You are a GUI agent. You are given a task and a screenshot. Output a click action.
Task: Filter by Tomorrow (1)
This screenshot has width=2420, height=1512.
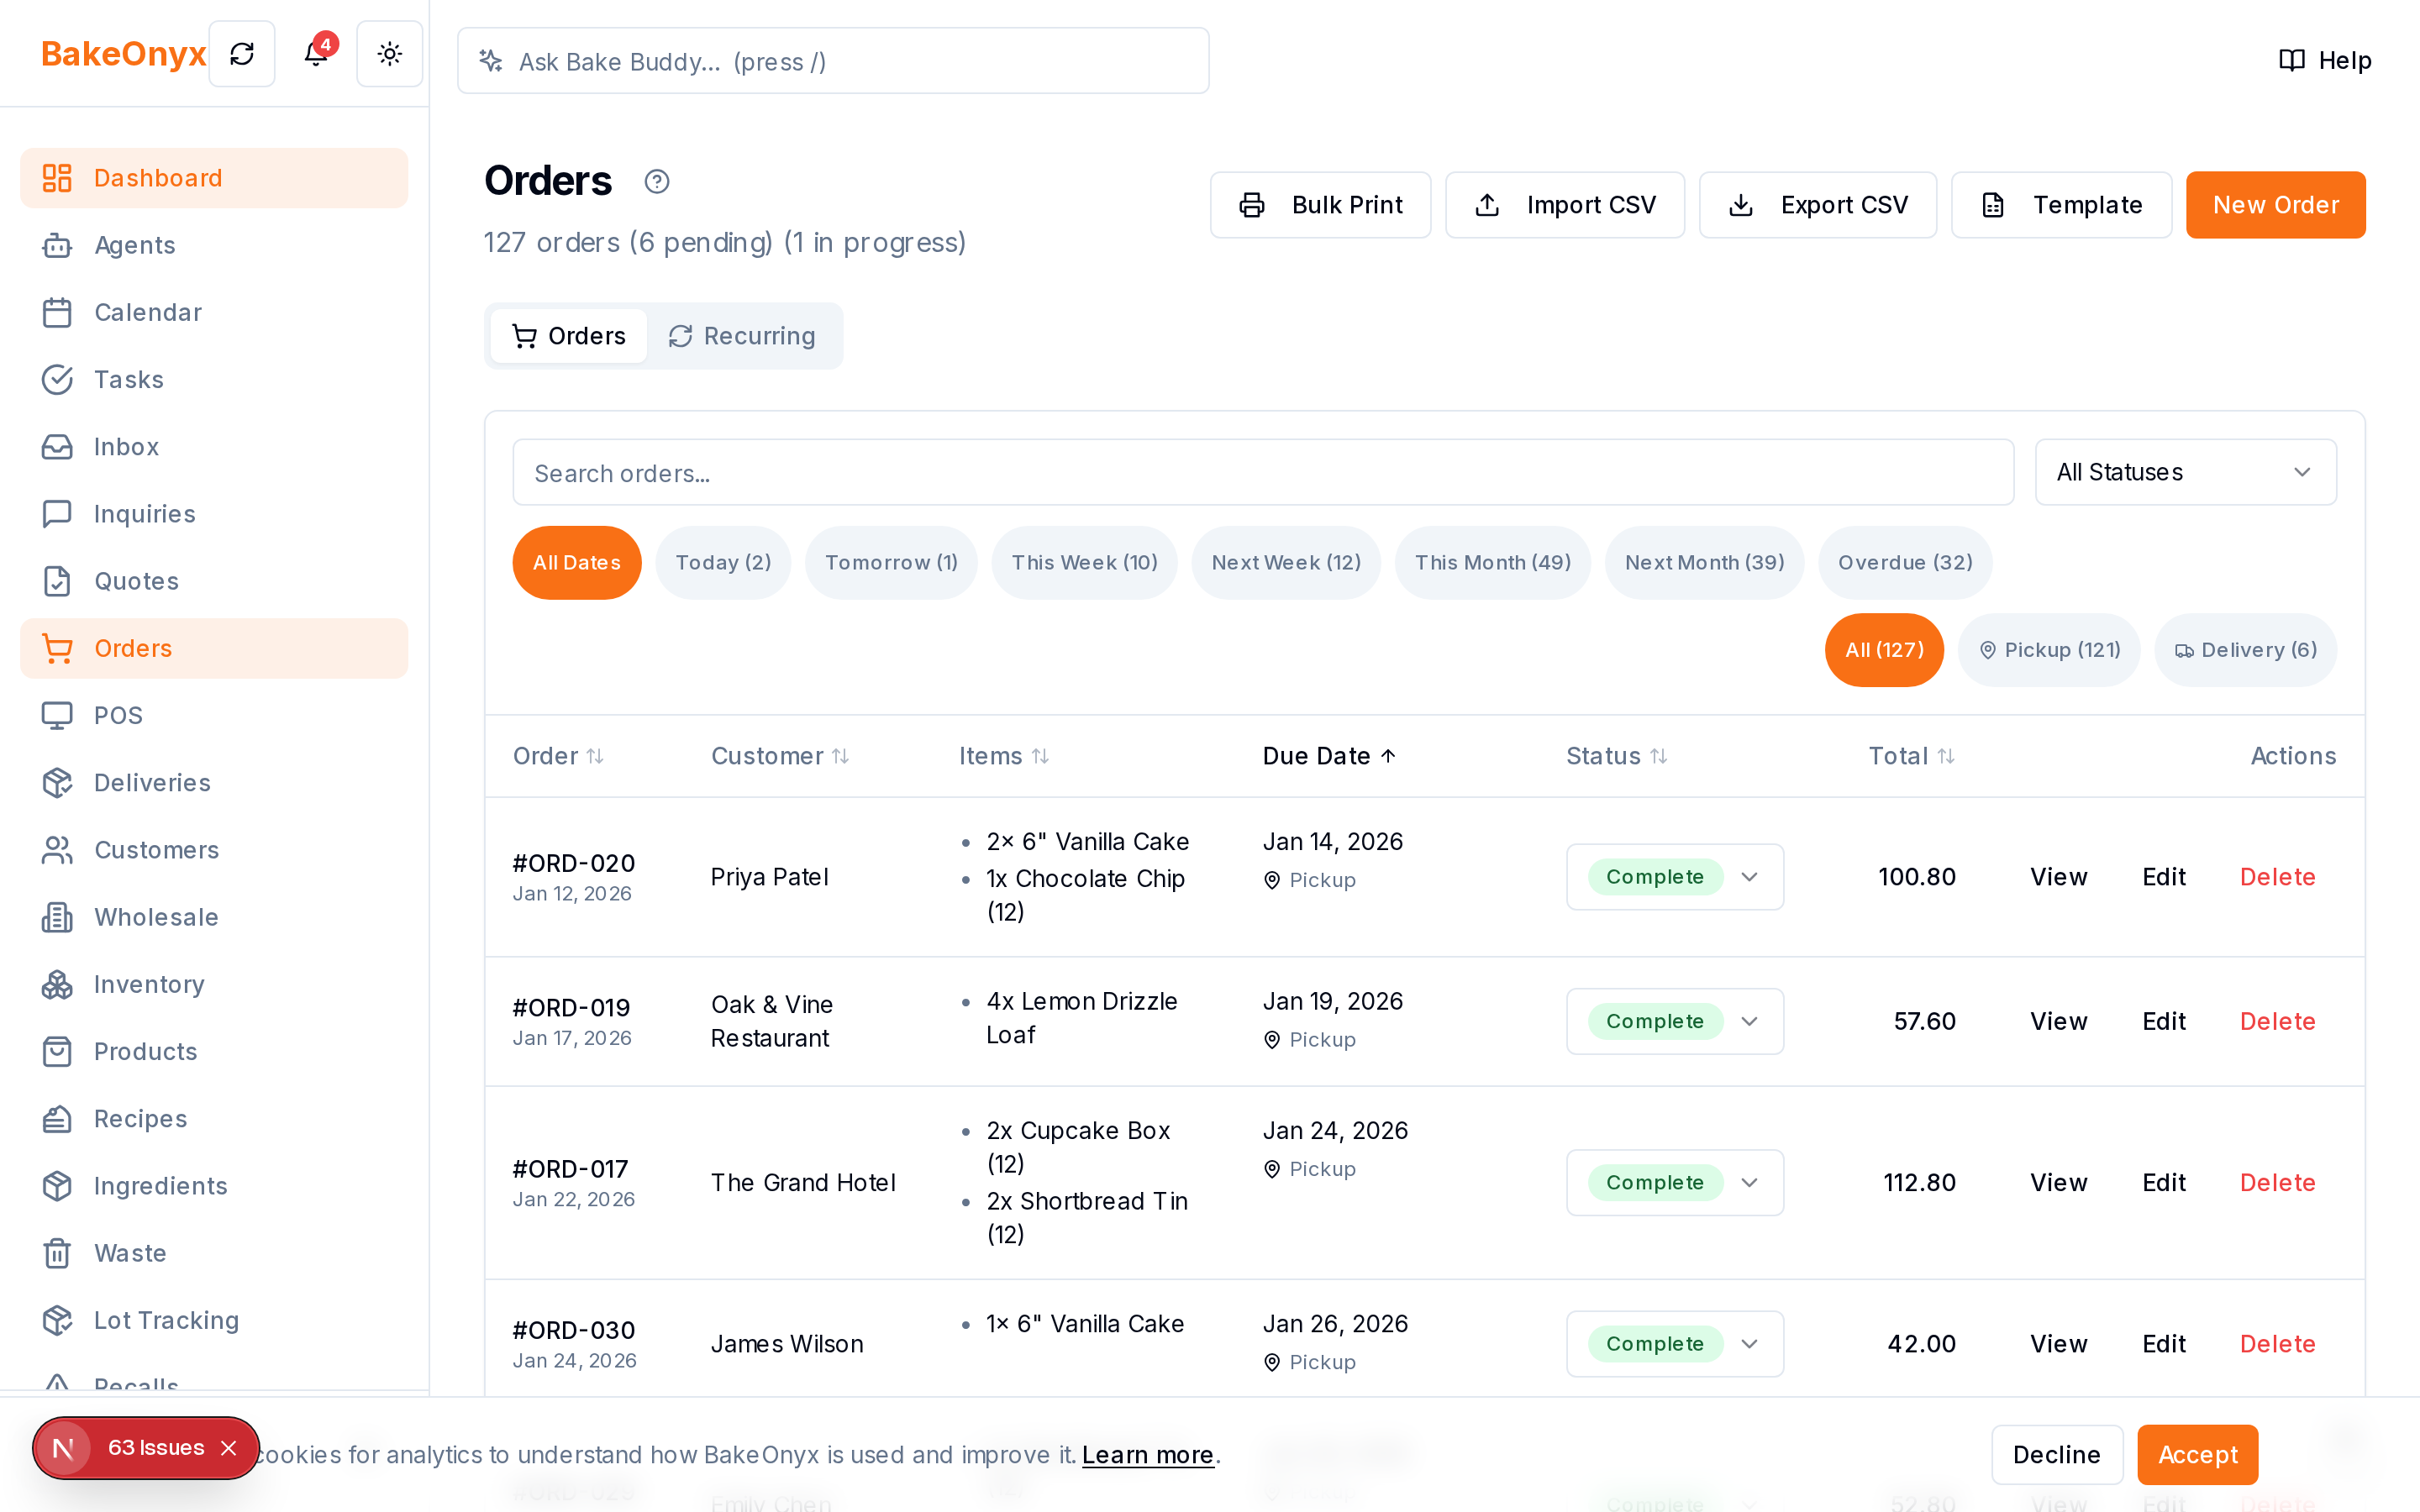point(891,563)
